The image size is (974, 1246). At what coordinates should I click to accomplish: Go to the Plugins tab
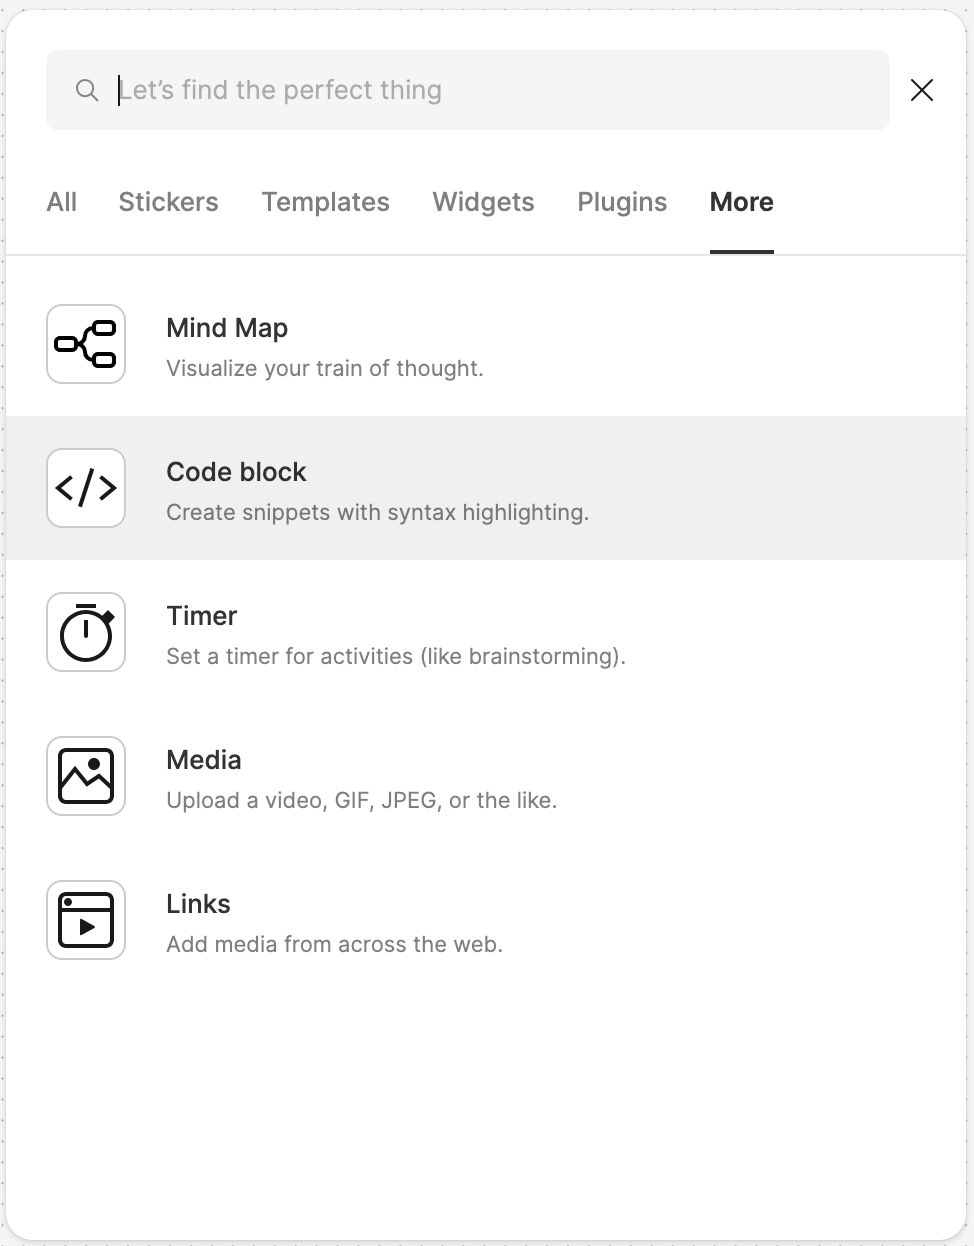point(622,202)
